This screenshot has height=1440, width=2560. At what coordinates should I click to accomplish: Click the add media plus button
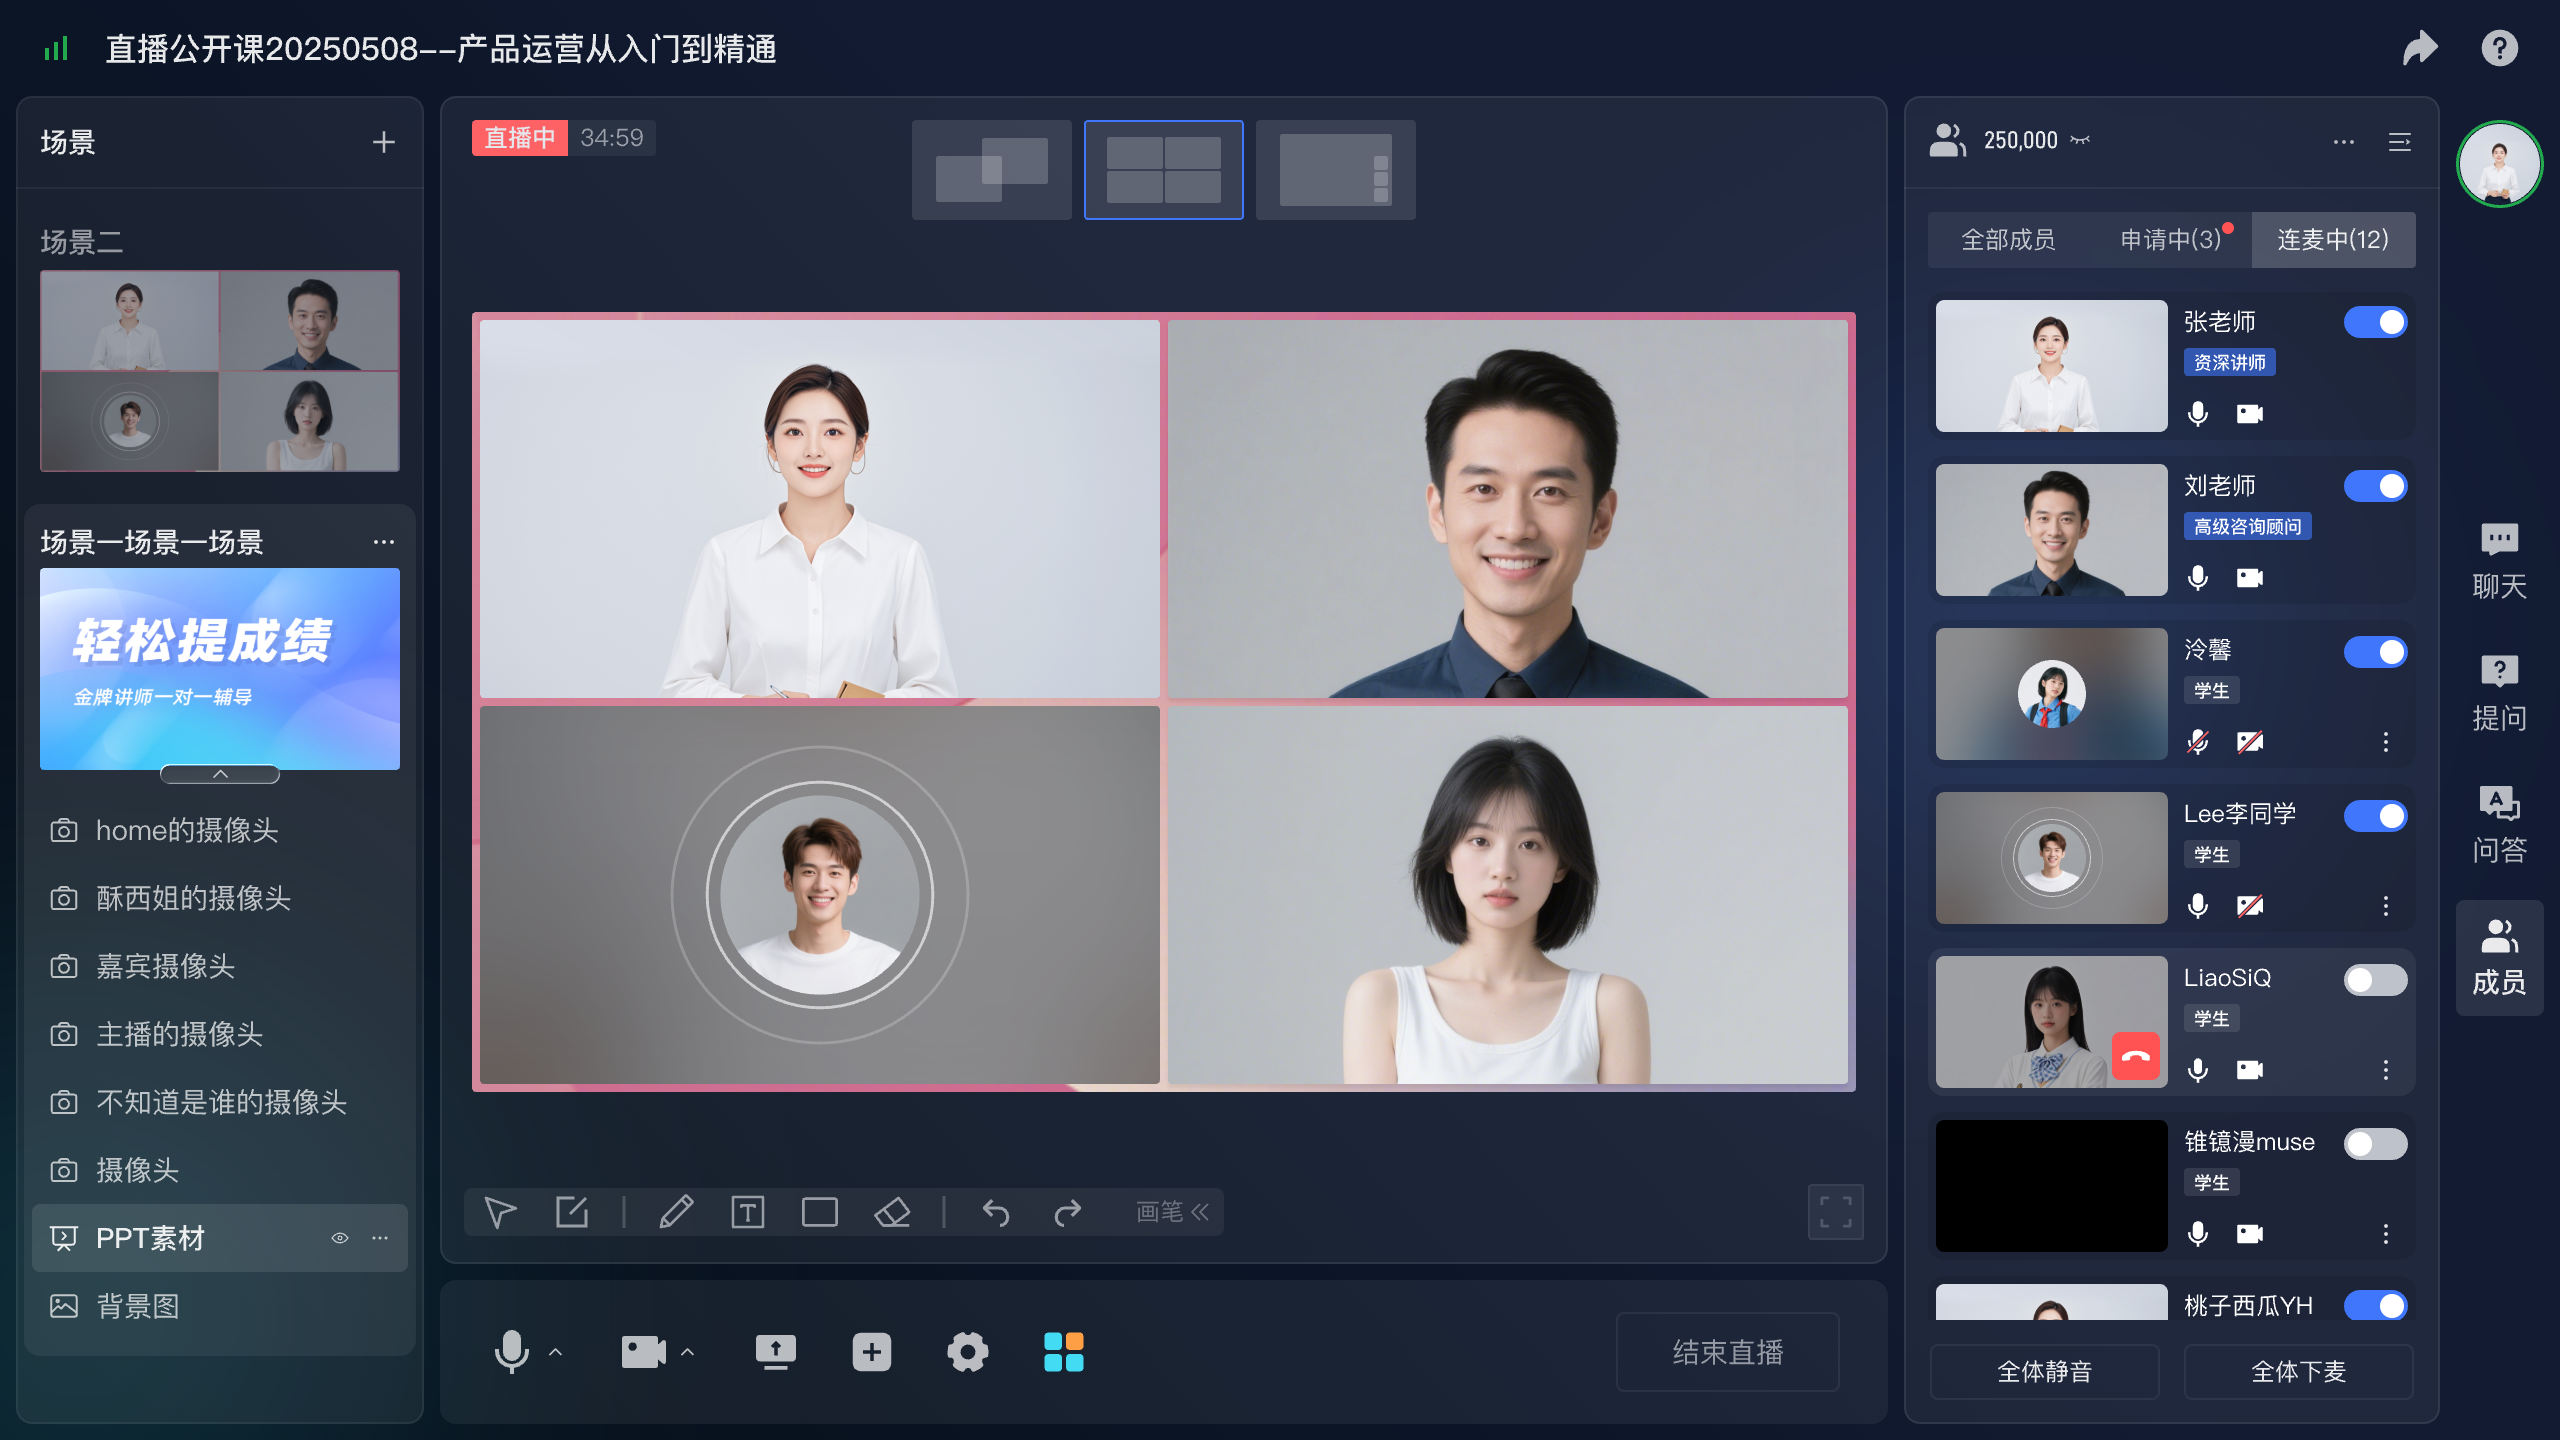pos(872,1352)
